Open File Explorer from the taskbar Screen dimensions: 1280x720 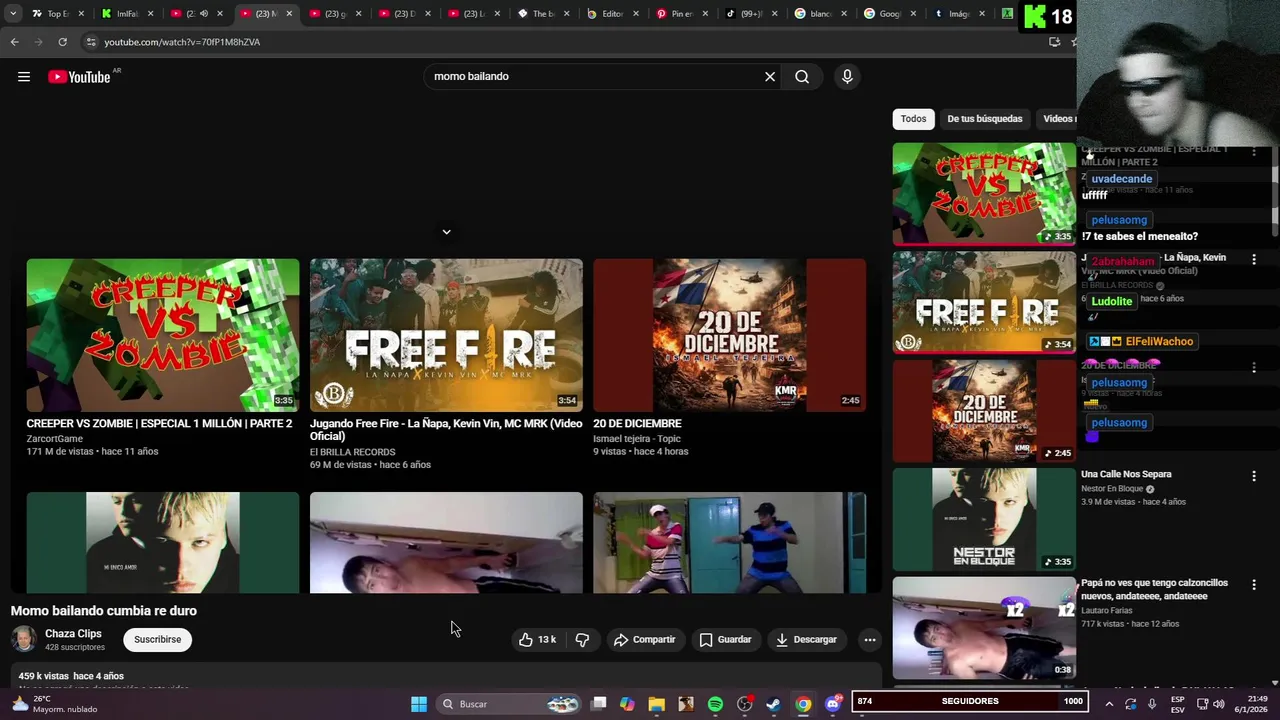656,704
